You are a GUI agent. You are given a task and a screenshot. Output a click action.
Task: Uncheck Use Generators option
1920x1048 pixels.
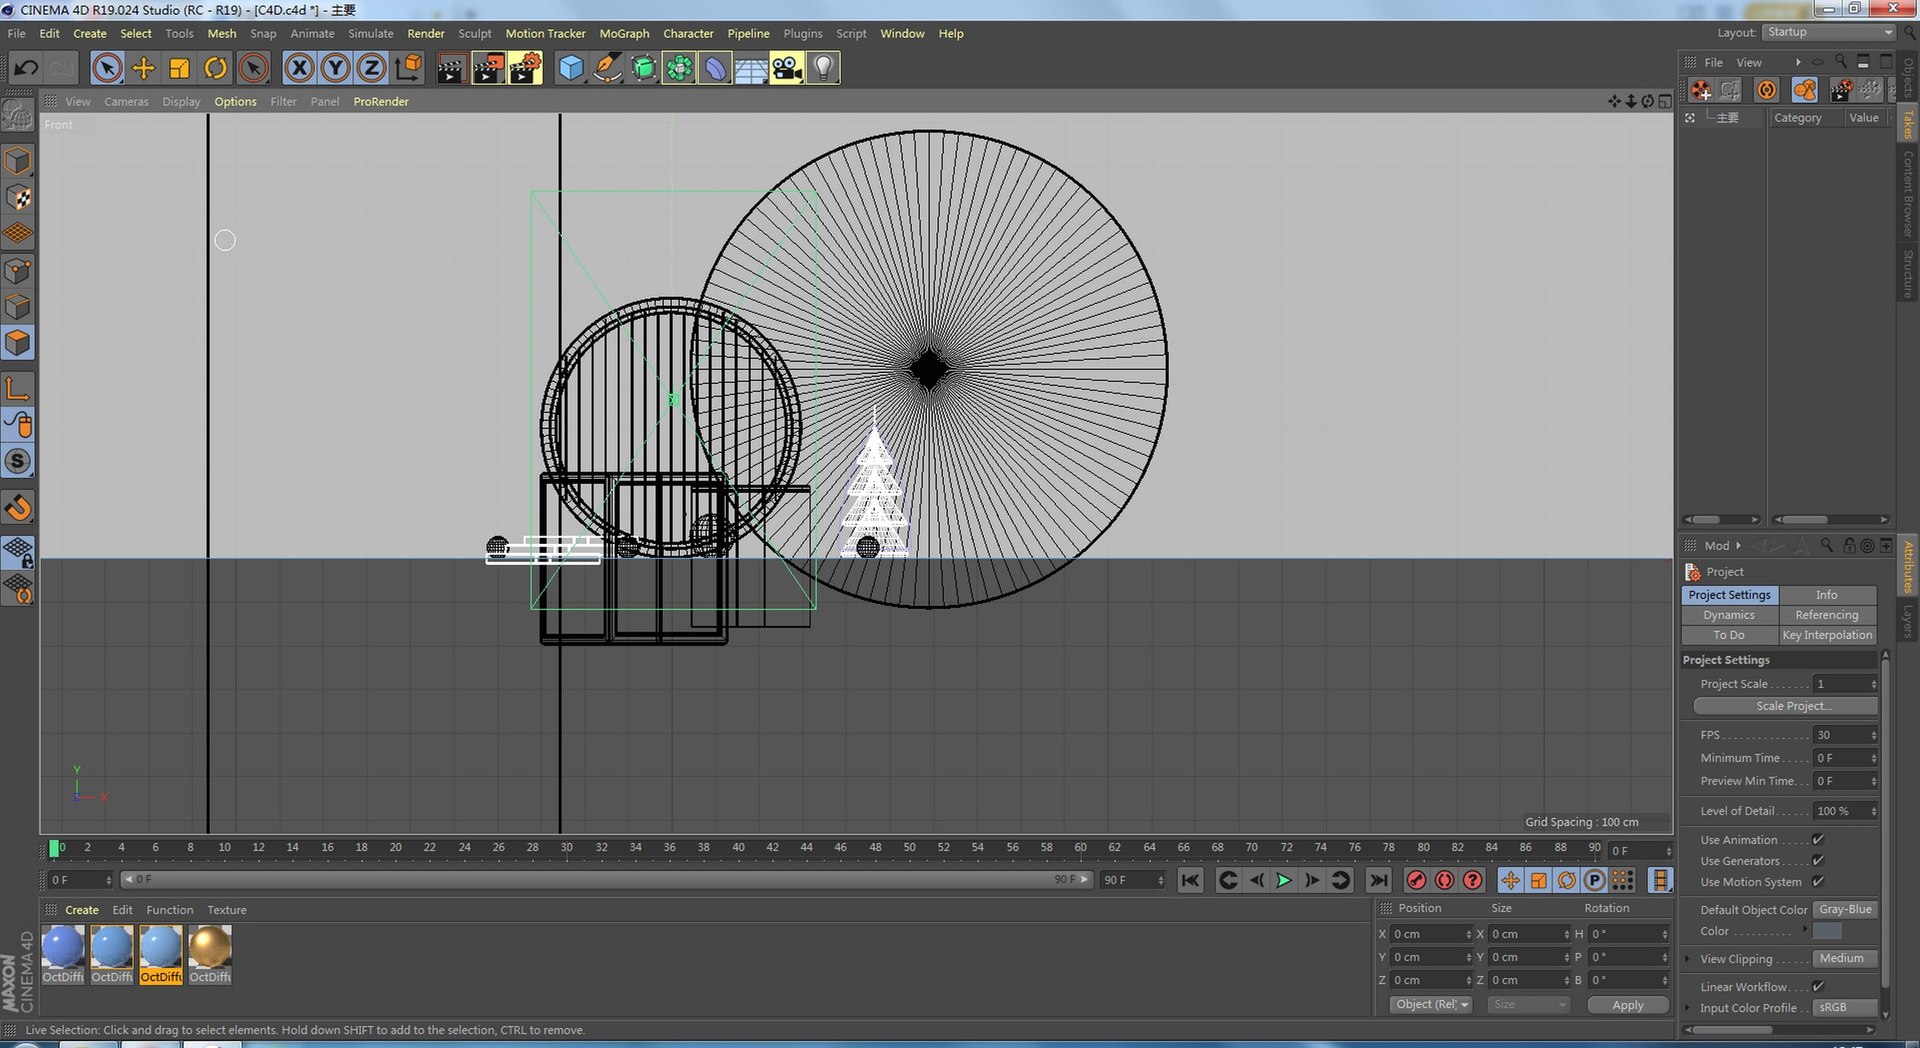tap(1818, 861)
